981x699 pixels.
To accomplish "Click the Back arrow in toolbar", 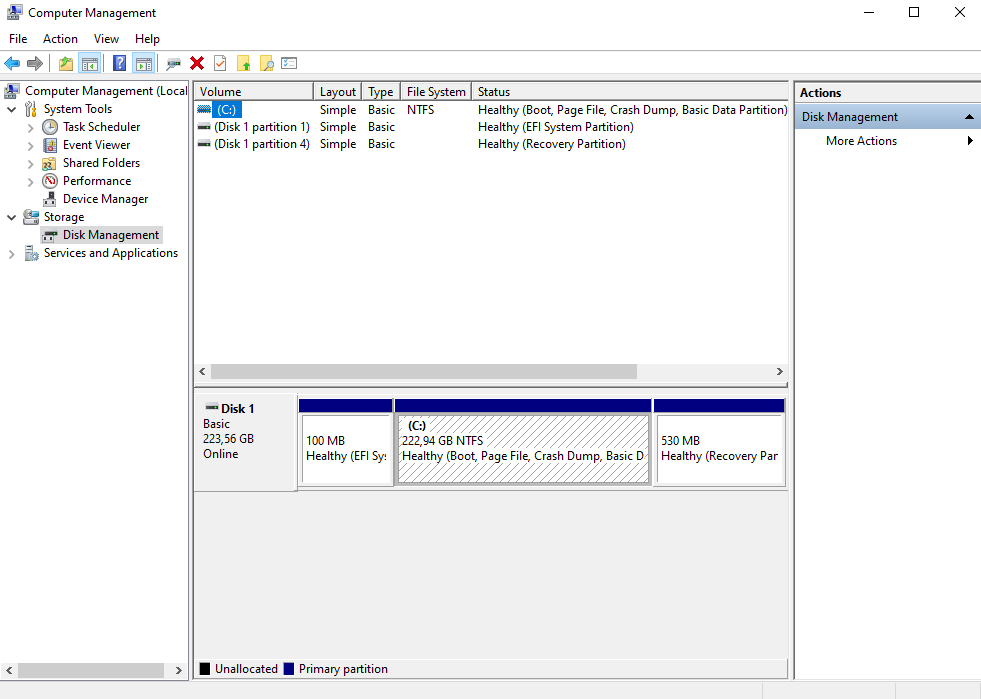I will pyautogui.click(x=12, y=64).
